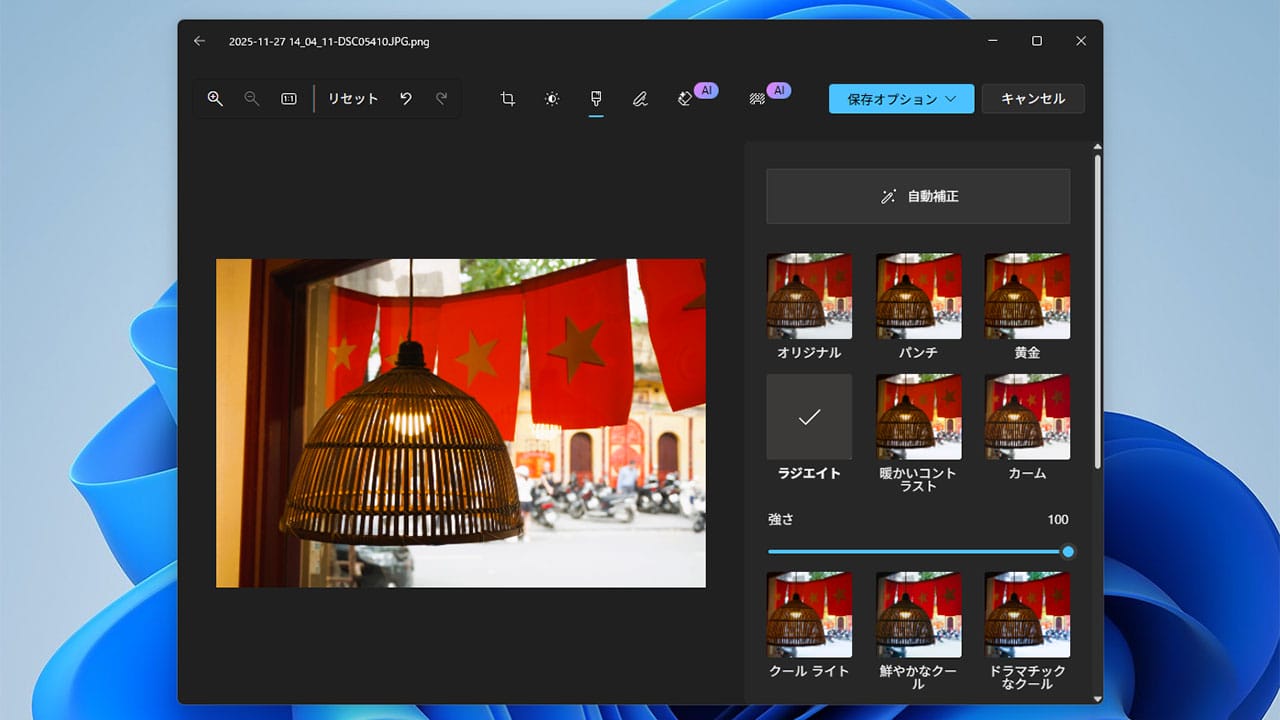Click リセット to reset all edits
Screen dimensions: 1280x720
(352, 98)
